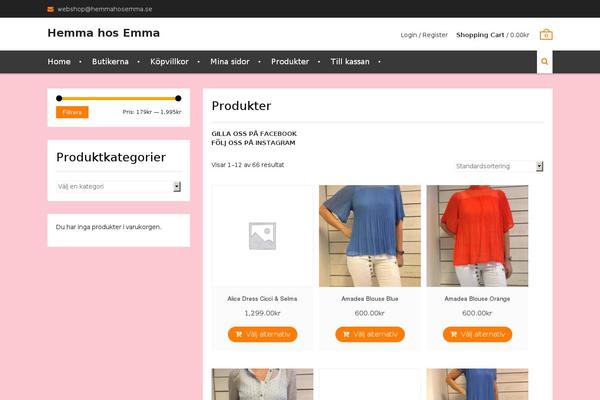Click Du har inga produkter i varukorgen text
600x400 pixels.
point(109,227)
